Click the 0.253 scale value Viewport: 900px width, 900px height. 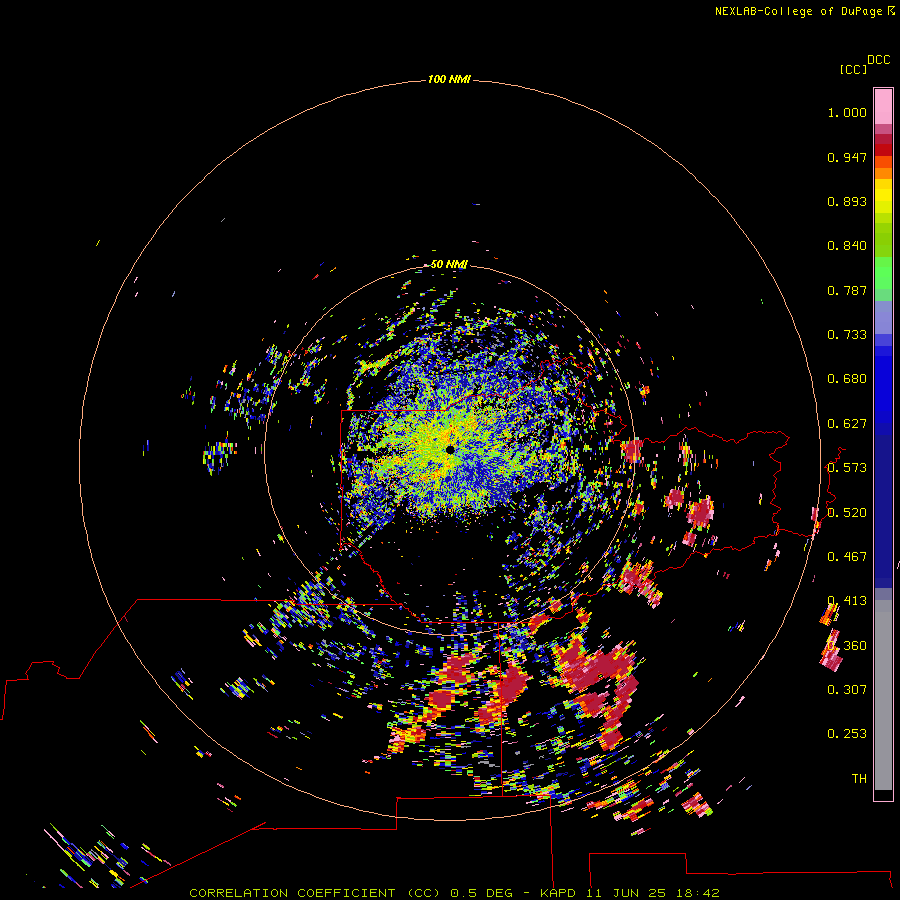[847, 734]
